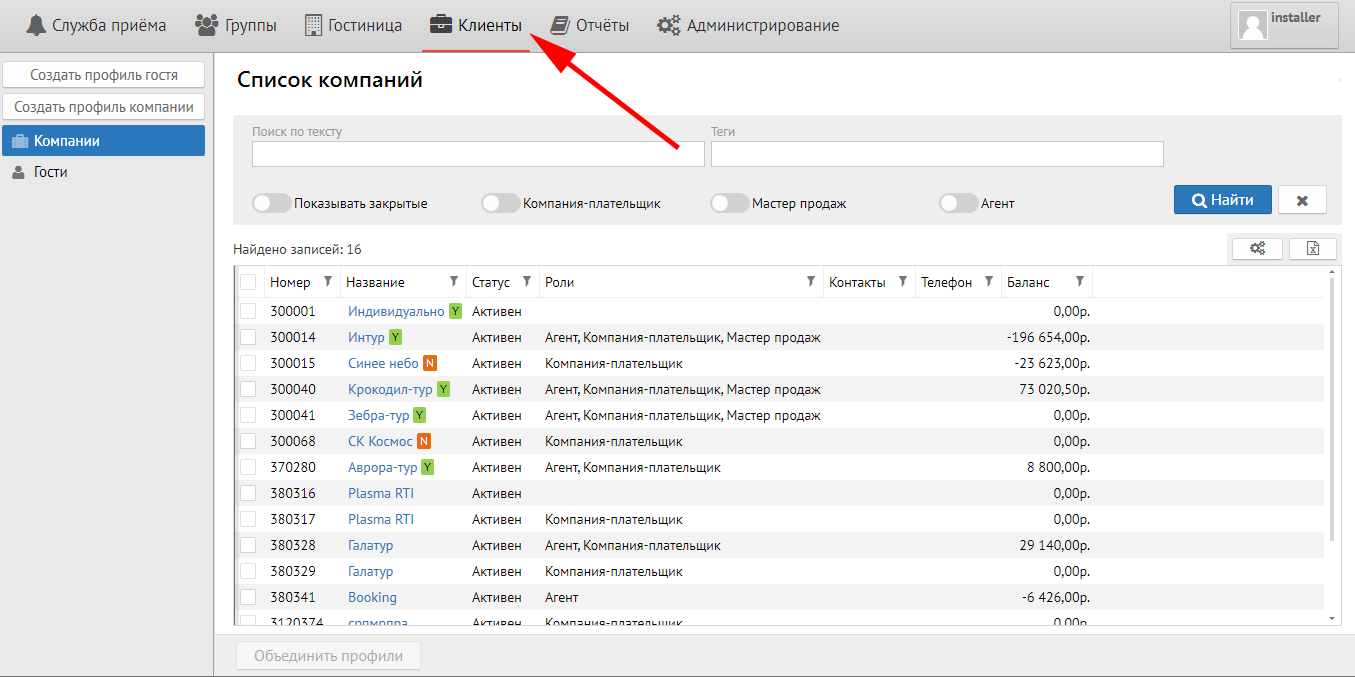
Task: Click the table settings gears icon
Action: [x=1257, y=249]
